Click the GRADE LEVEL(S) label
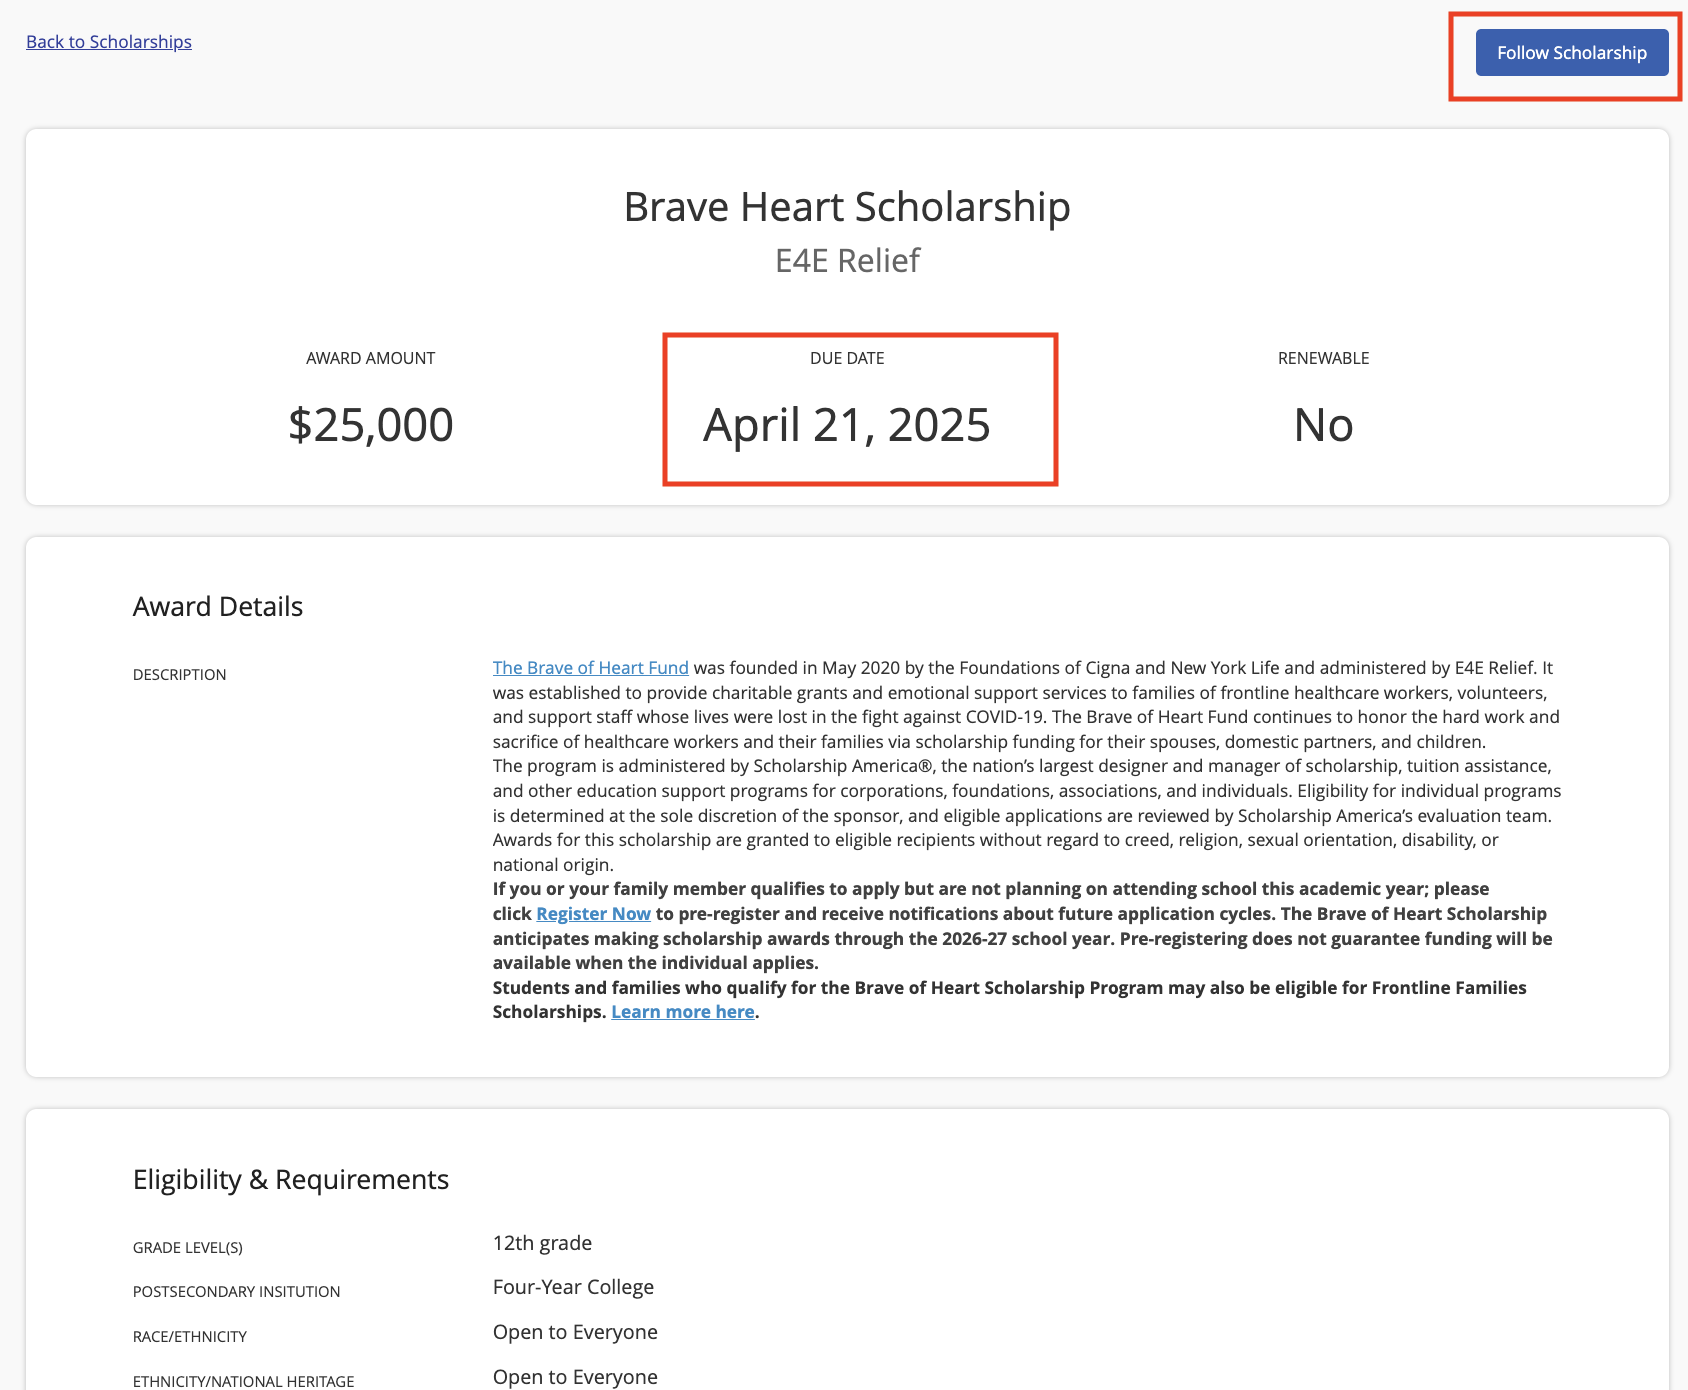 point(188,1248)
